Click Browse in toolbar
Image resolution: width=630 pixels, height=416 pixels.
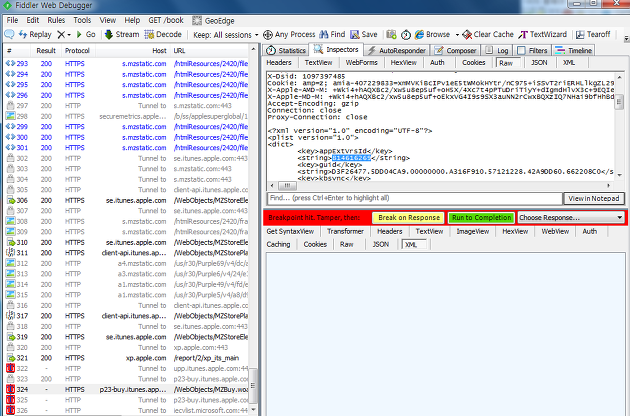pyautogui.click(x=432, y=35)
